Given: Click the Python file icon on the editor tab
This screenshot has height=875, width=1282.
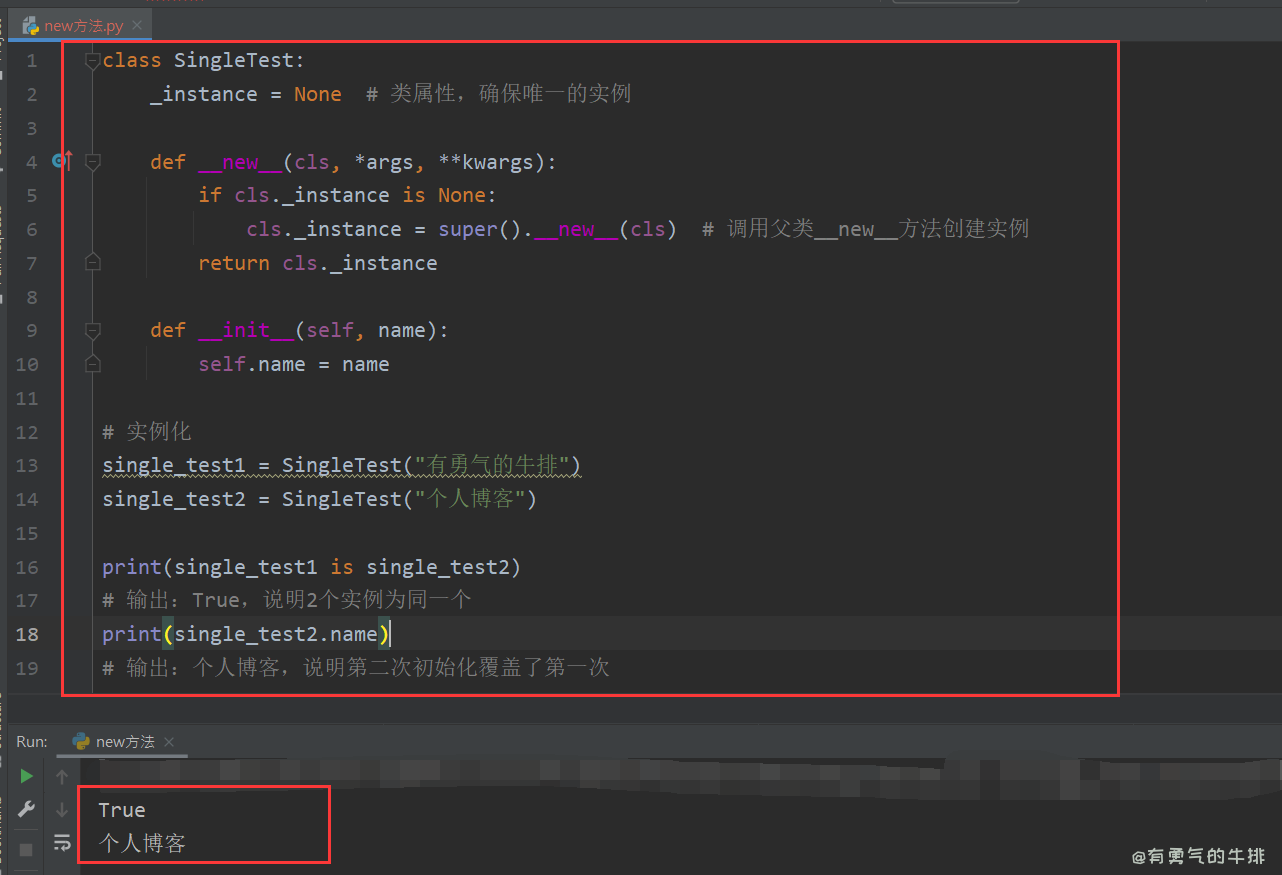Looking at the screenshot, I should click(28, 25).
